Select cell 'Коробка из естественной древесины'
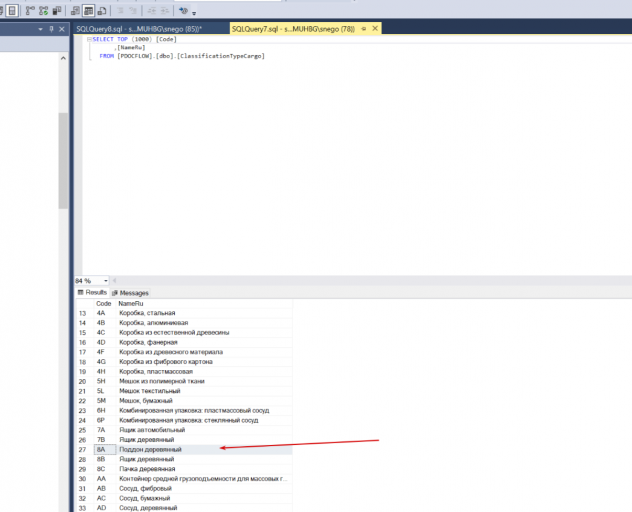Screen dimensions: 632x512 (x=204, y=333)
